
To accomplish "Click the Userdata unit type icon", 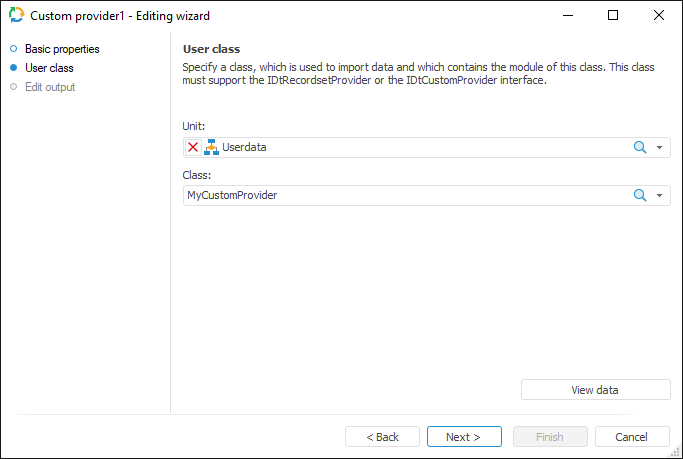I will click(211, 147).
